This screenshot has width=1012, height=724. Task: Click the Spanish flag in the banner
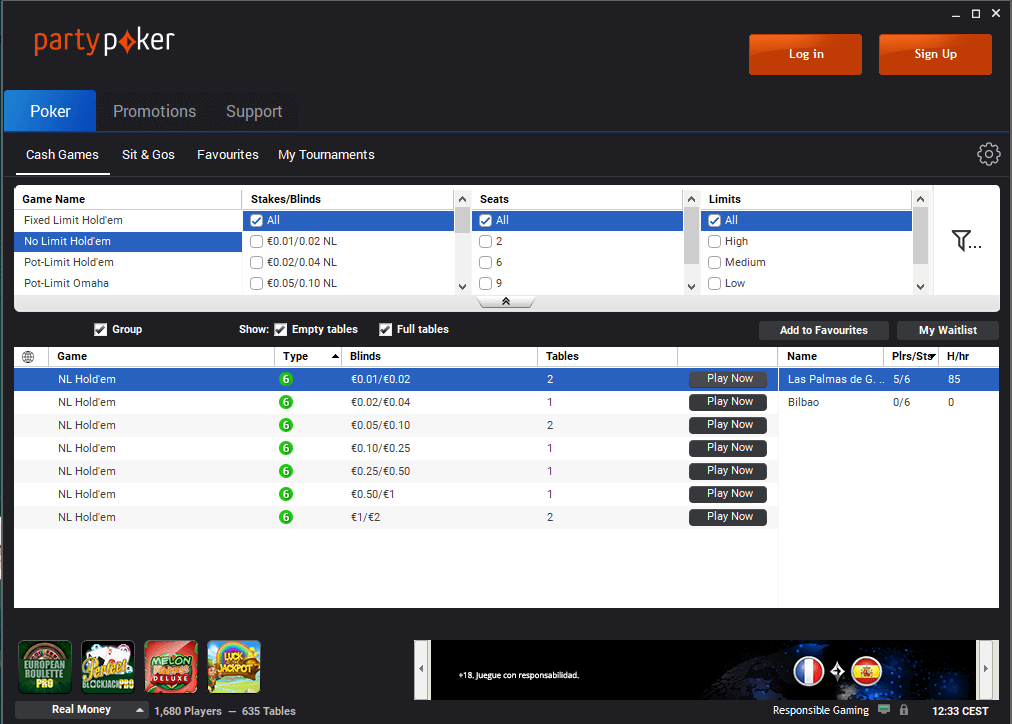pos(866,671)
